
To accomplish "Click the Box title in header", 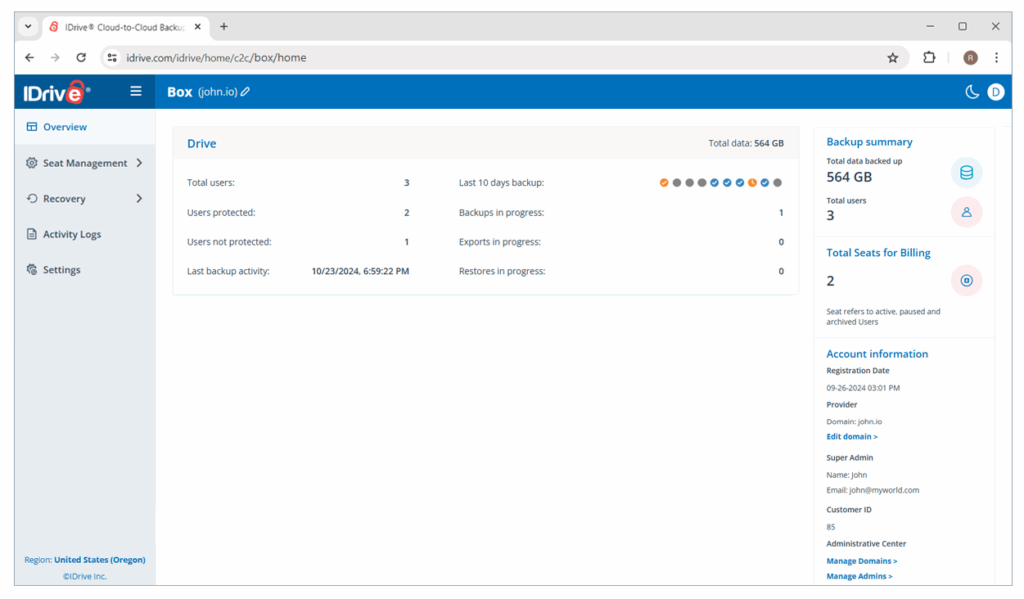I will [x=180, y=92].
